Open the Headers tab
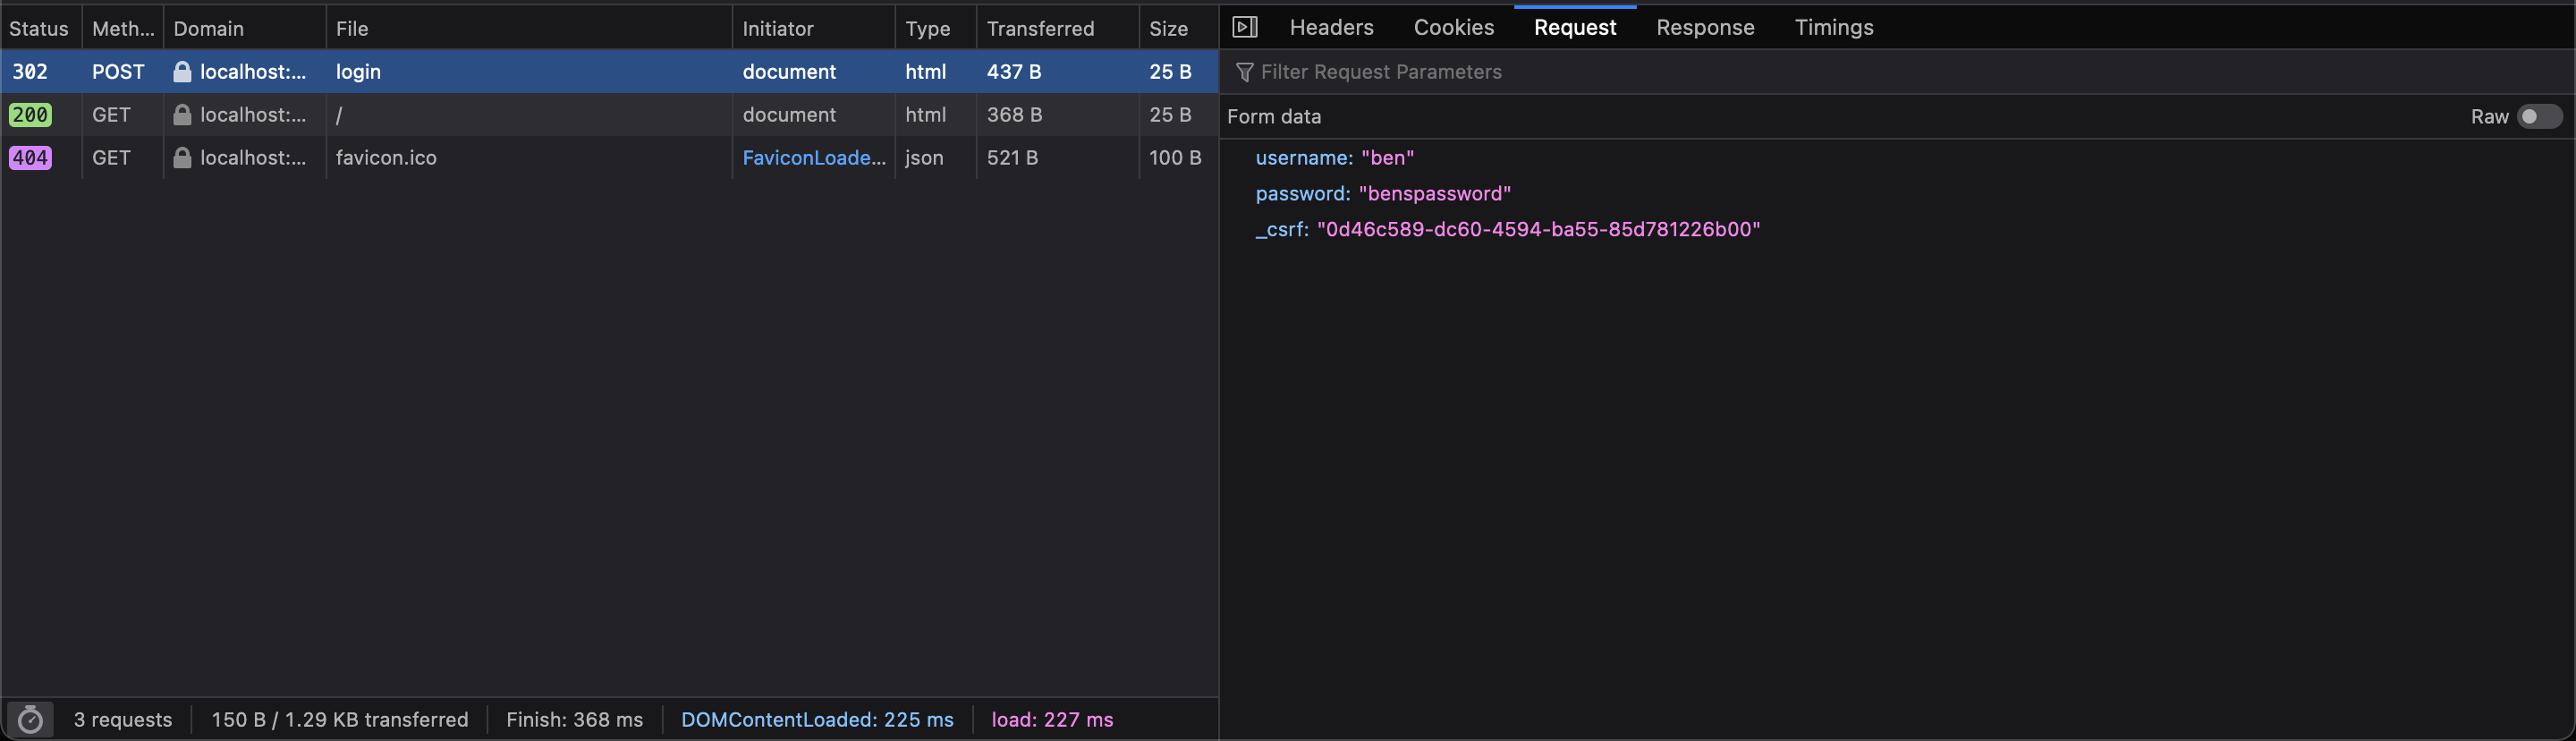The image size is (2576, 741). [1331, 28]
